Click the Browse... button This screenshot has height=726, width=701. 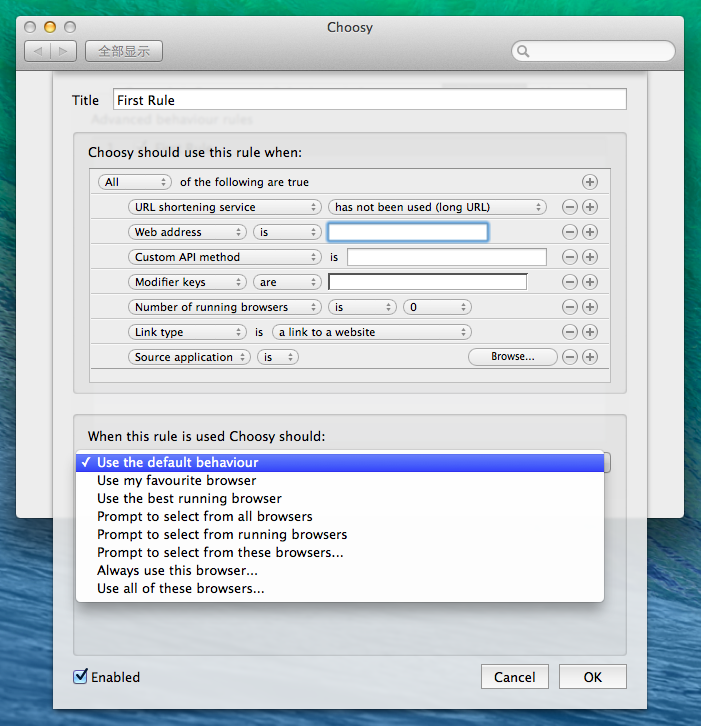(512, 357)
